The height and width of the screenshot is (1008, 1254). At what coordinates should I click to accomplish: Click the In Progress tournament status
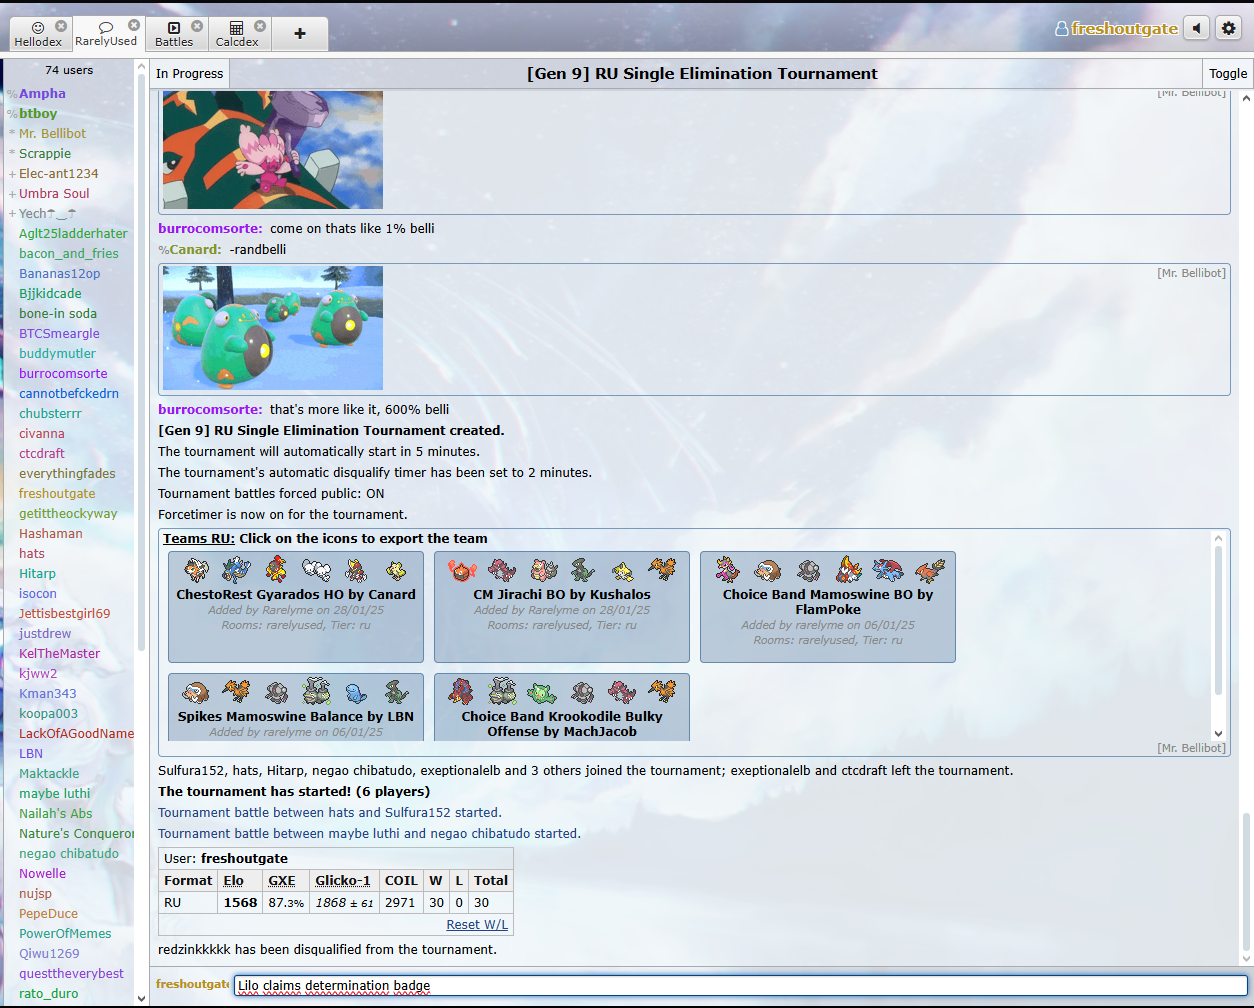(x=190, y=73)
